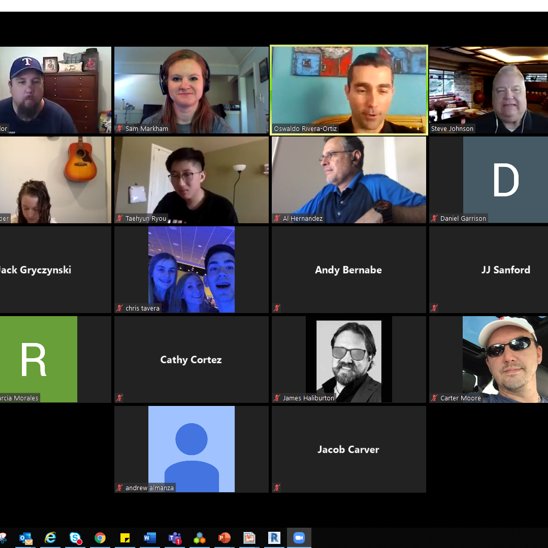Click the 'Steve Johnson' name label
548x548 pixels.
pyautogui.click(x=452, y=129)
